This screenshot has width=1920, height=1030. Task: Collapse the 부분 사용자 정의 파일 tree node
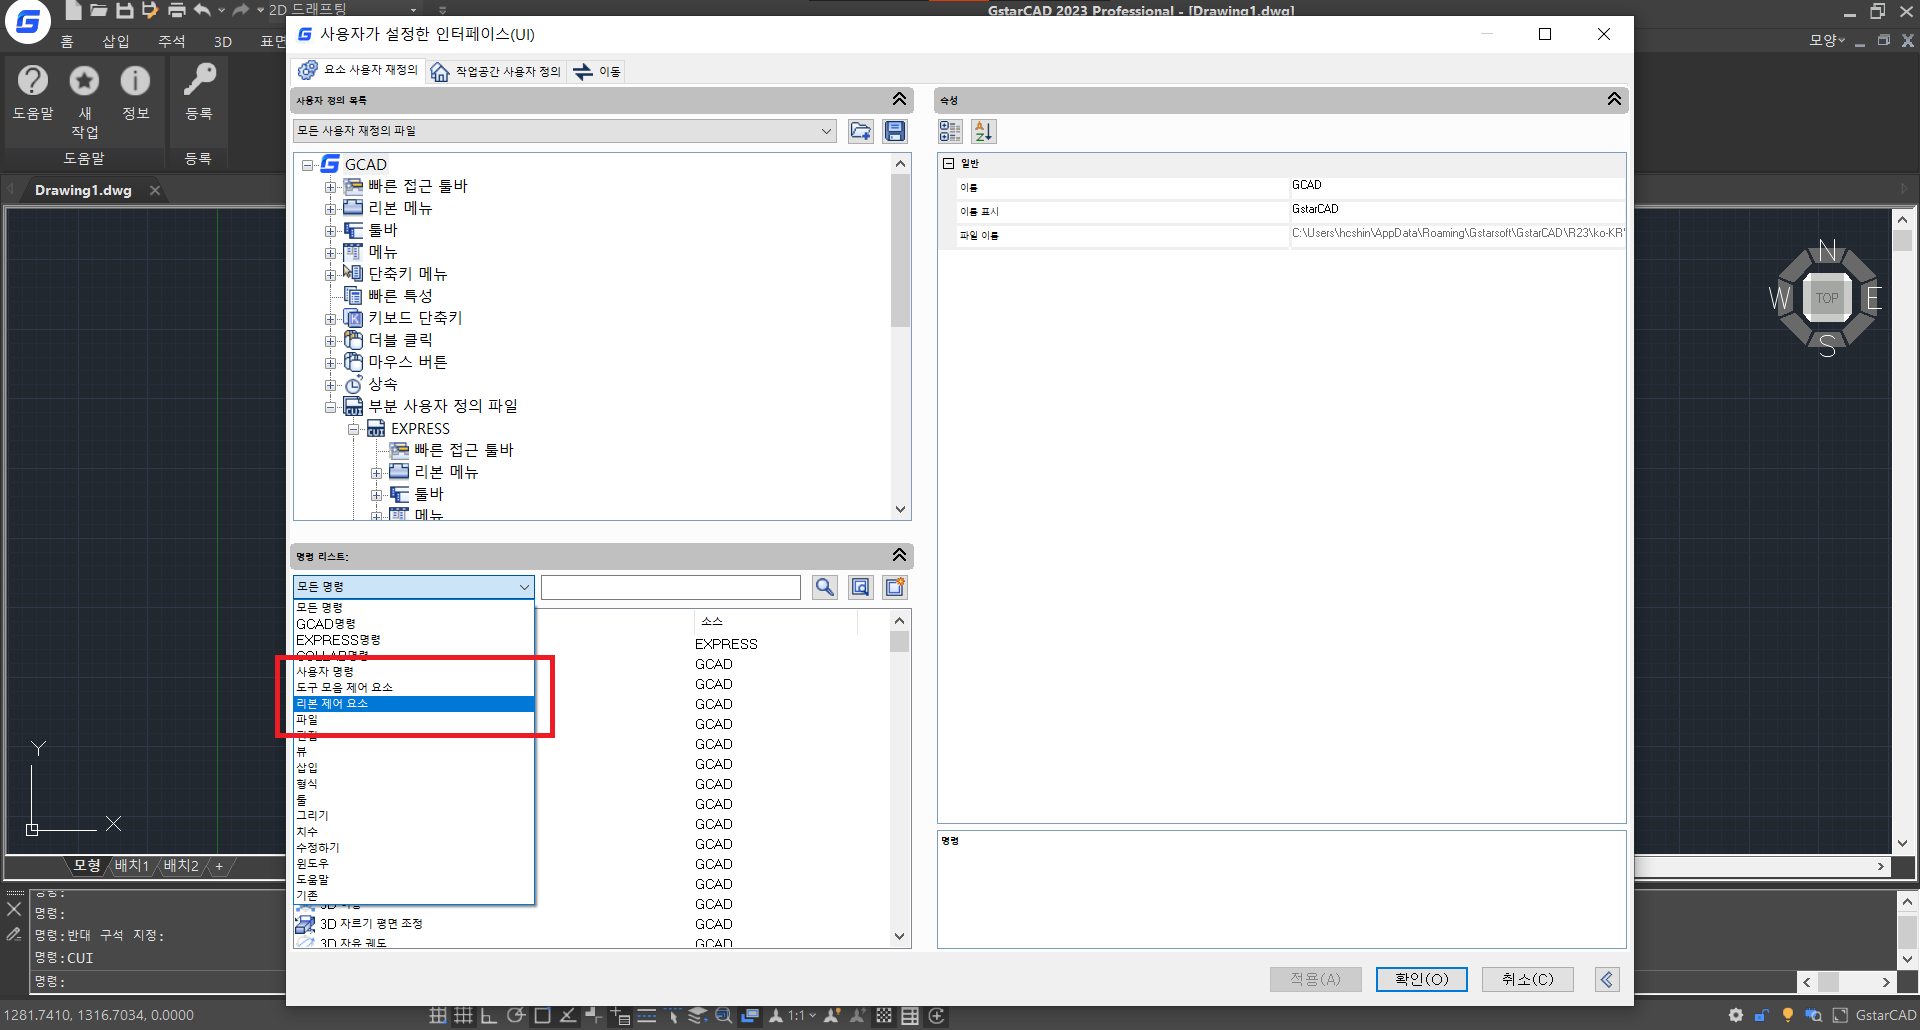(330, 407)
